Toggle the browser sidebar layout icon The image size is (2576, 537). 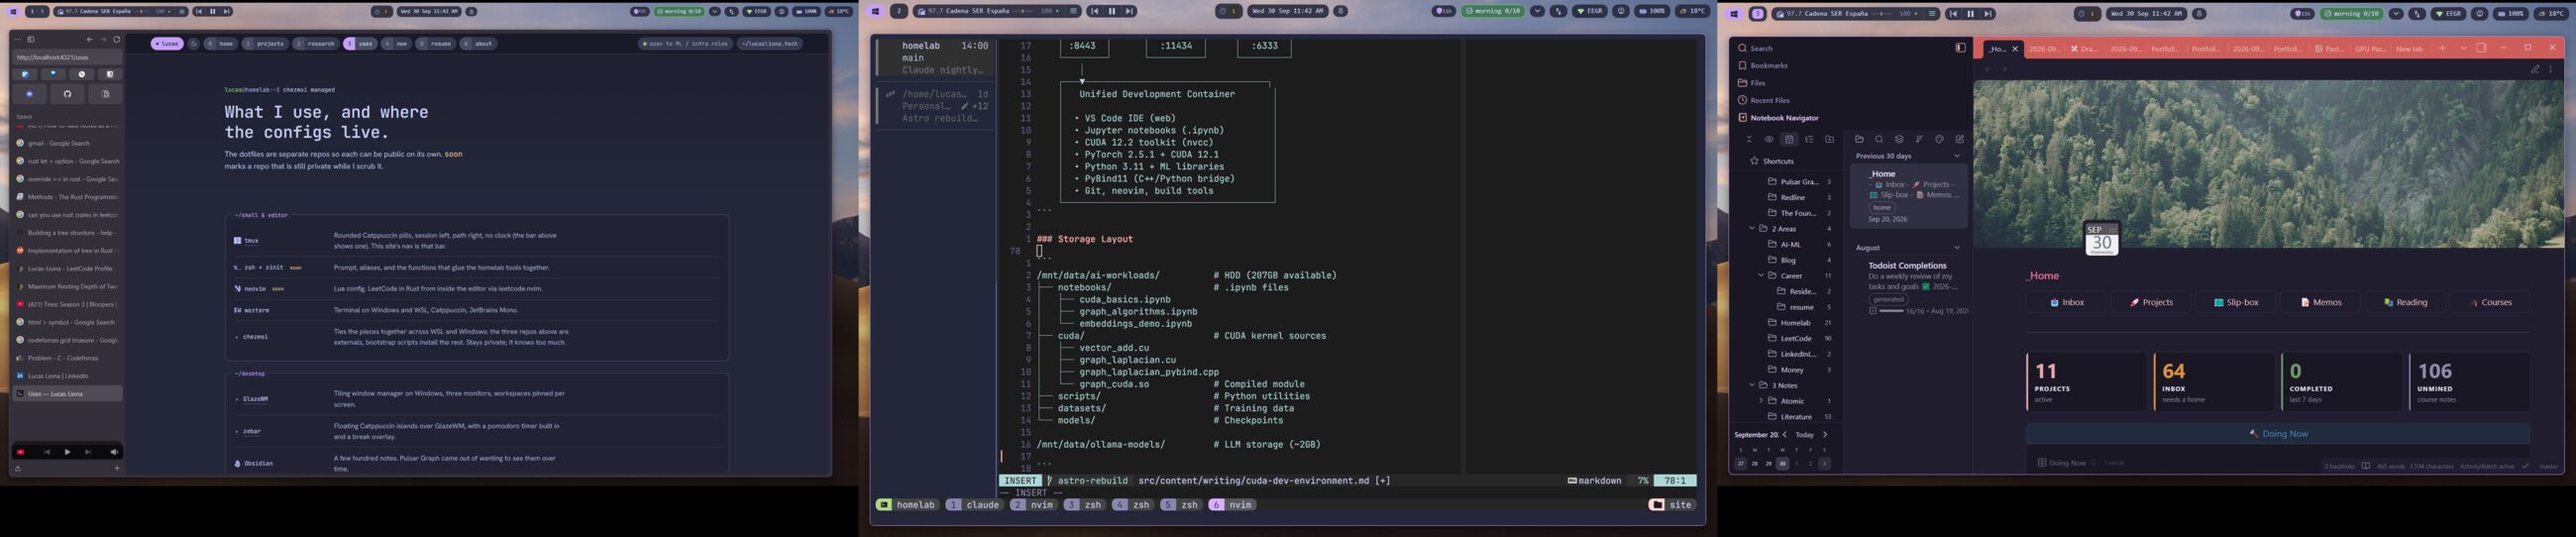[31, 40]
